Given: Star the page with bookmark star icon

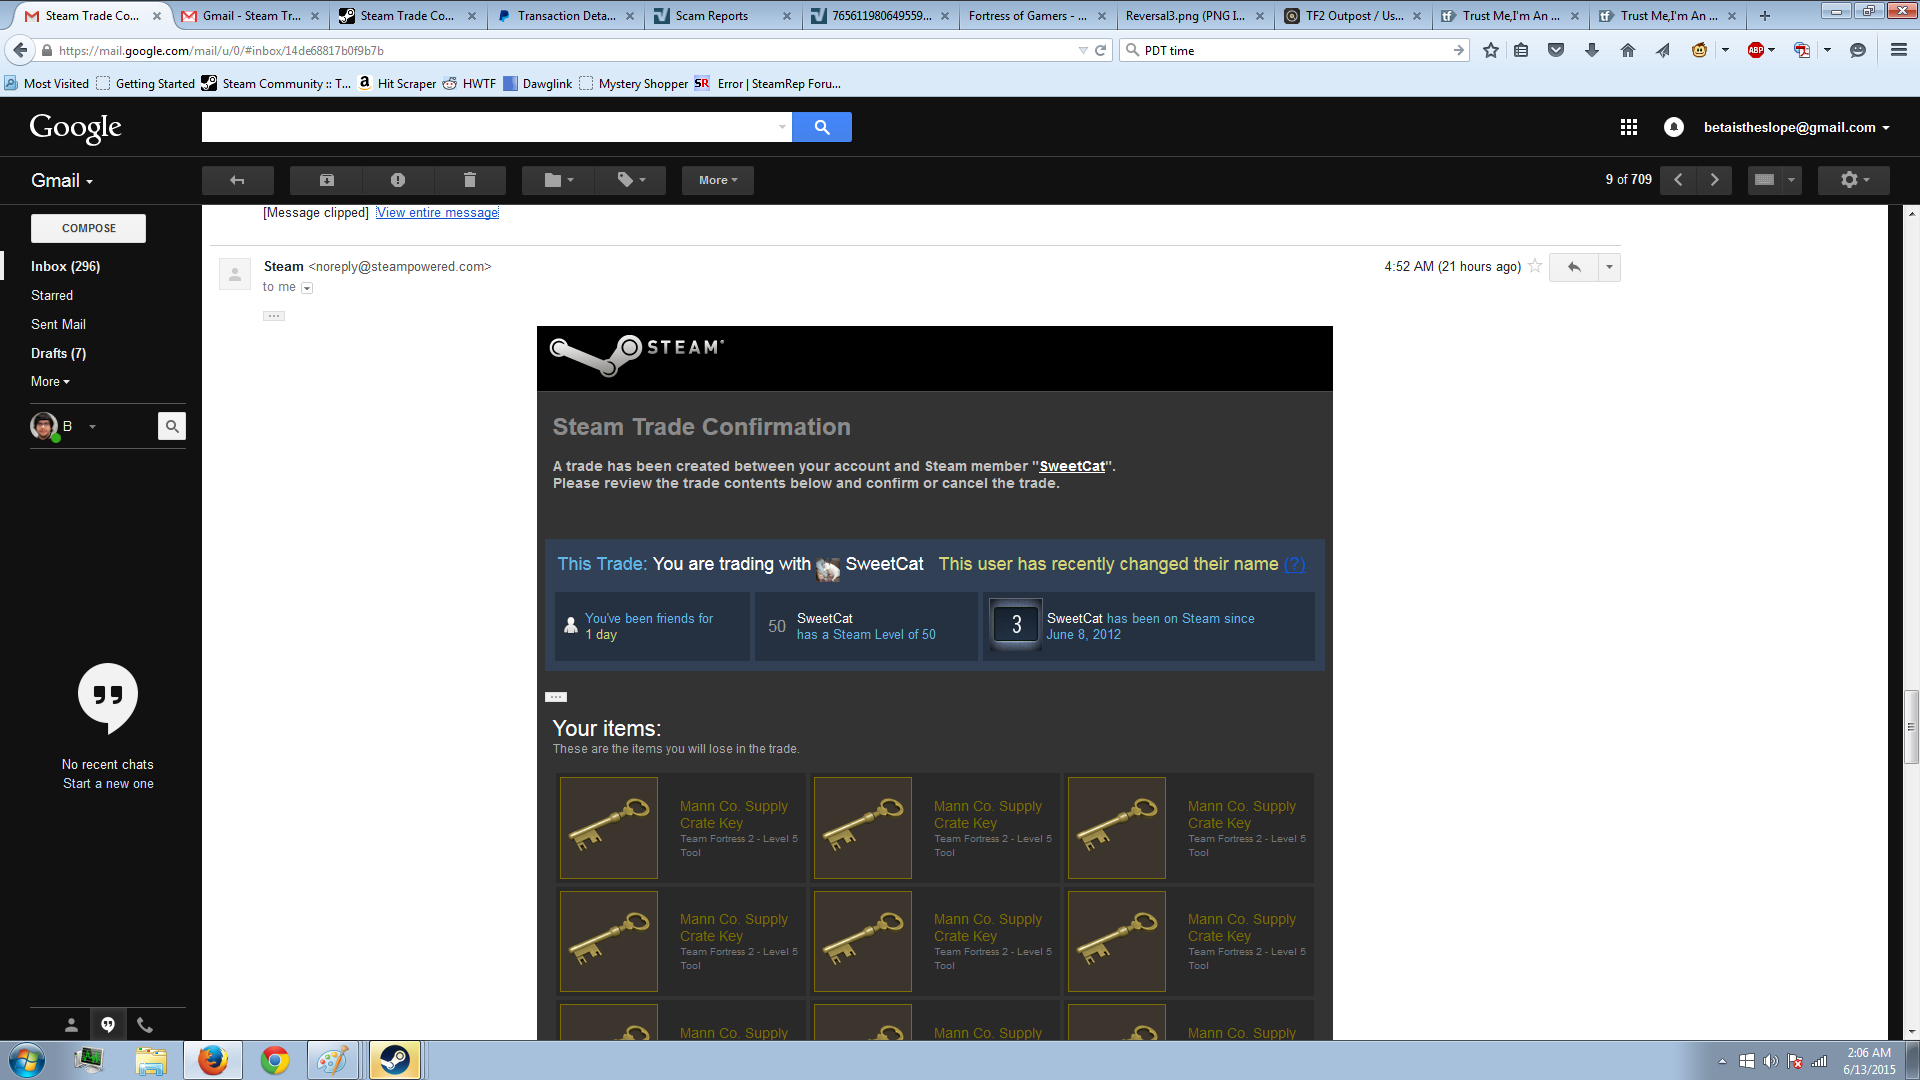Looking at the screenshot, I should 1491,50.
